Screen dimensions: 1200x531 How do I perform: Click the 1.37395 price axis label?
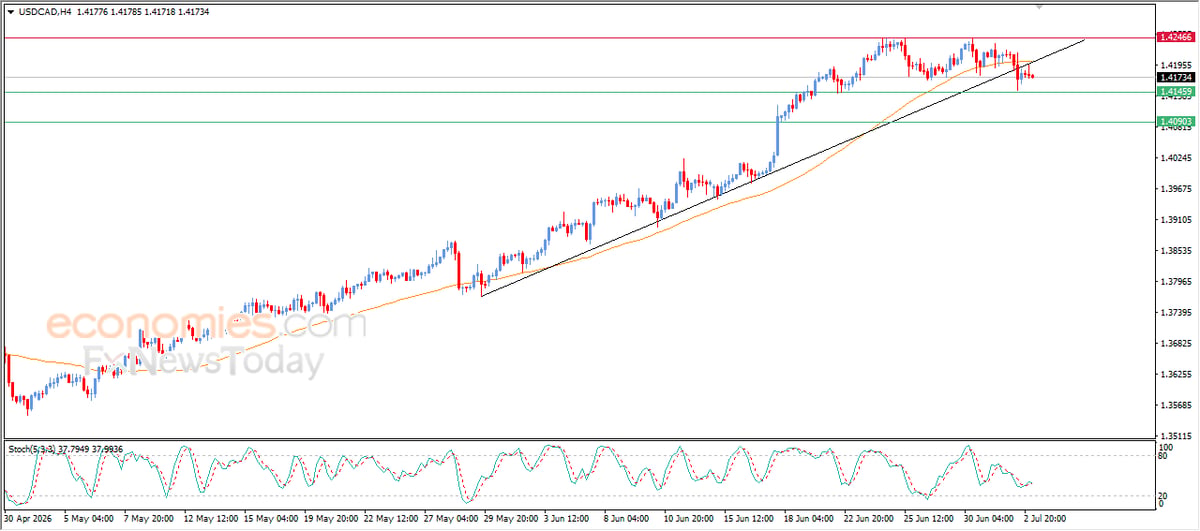point(1175,313)
